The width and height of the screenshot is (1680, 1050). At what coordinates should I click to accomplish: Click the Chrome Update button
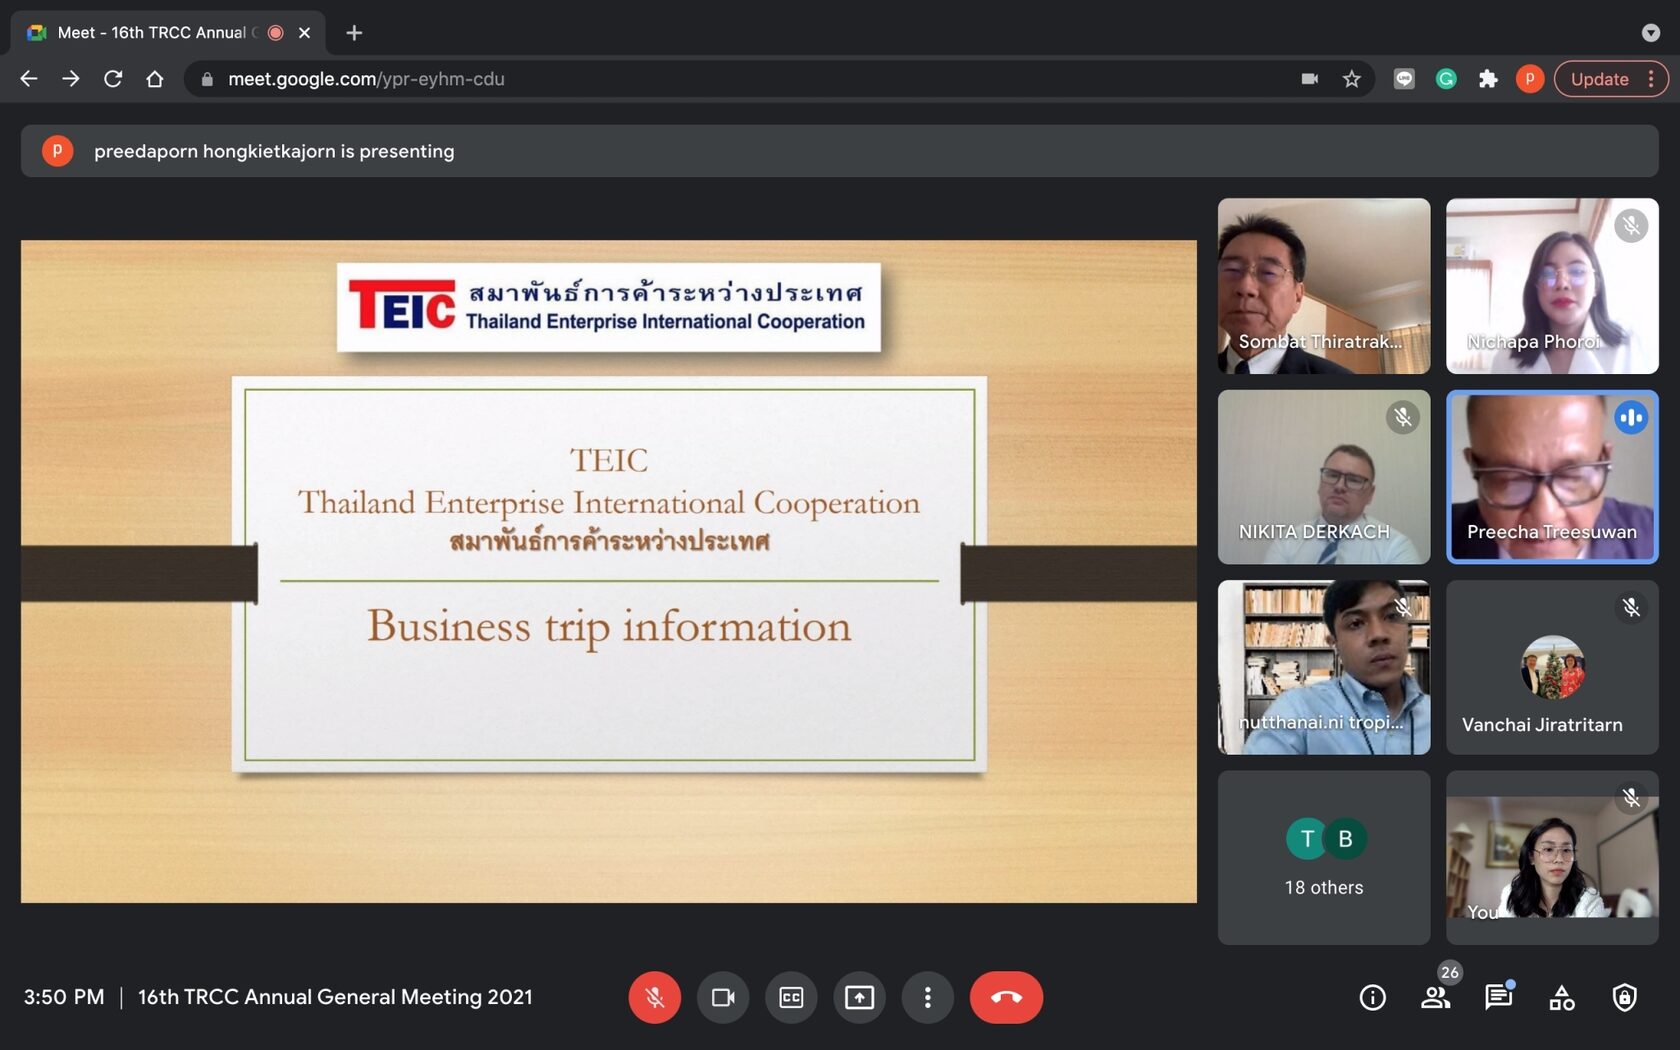[x=1610, y=79]
